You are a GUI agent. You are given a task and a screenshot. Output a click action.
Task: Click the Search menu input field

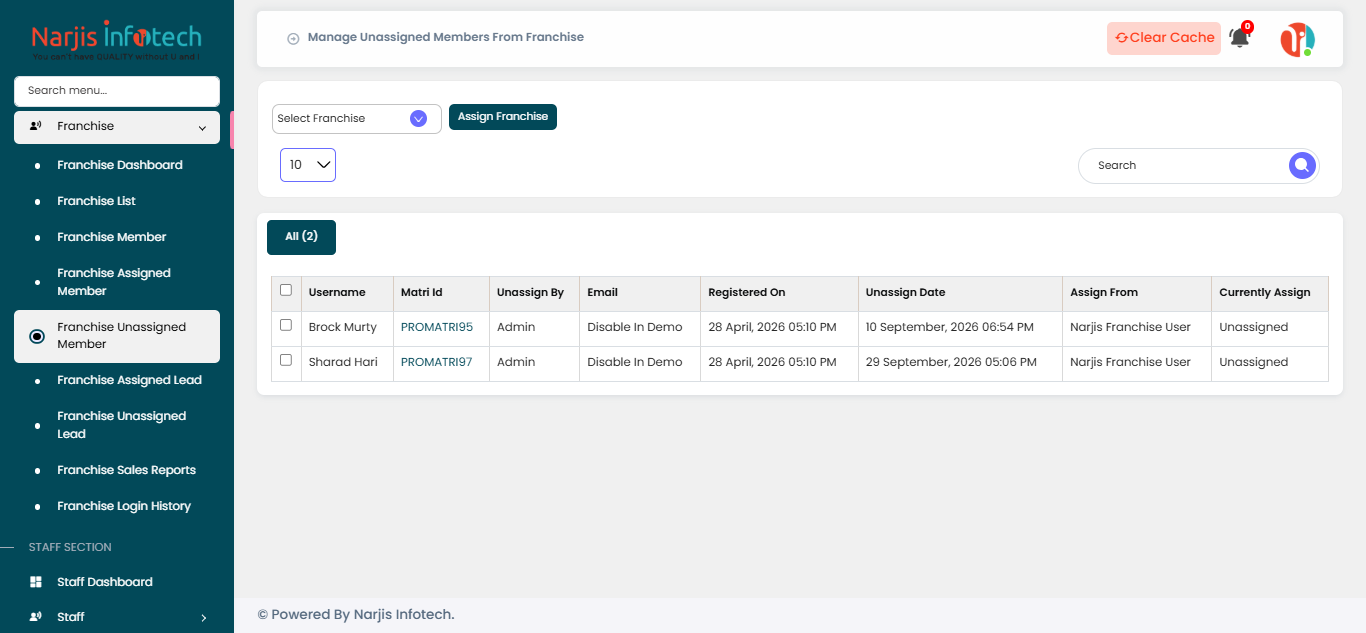click(x=117, y=91)
